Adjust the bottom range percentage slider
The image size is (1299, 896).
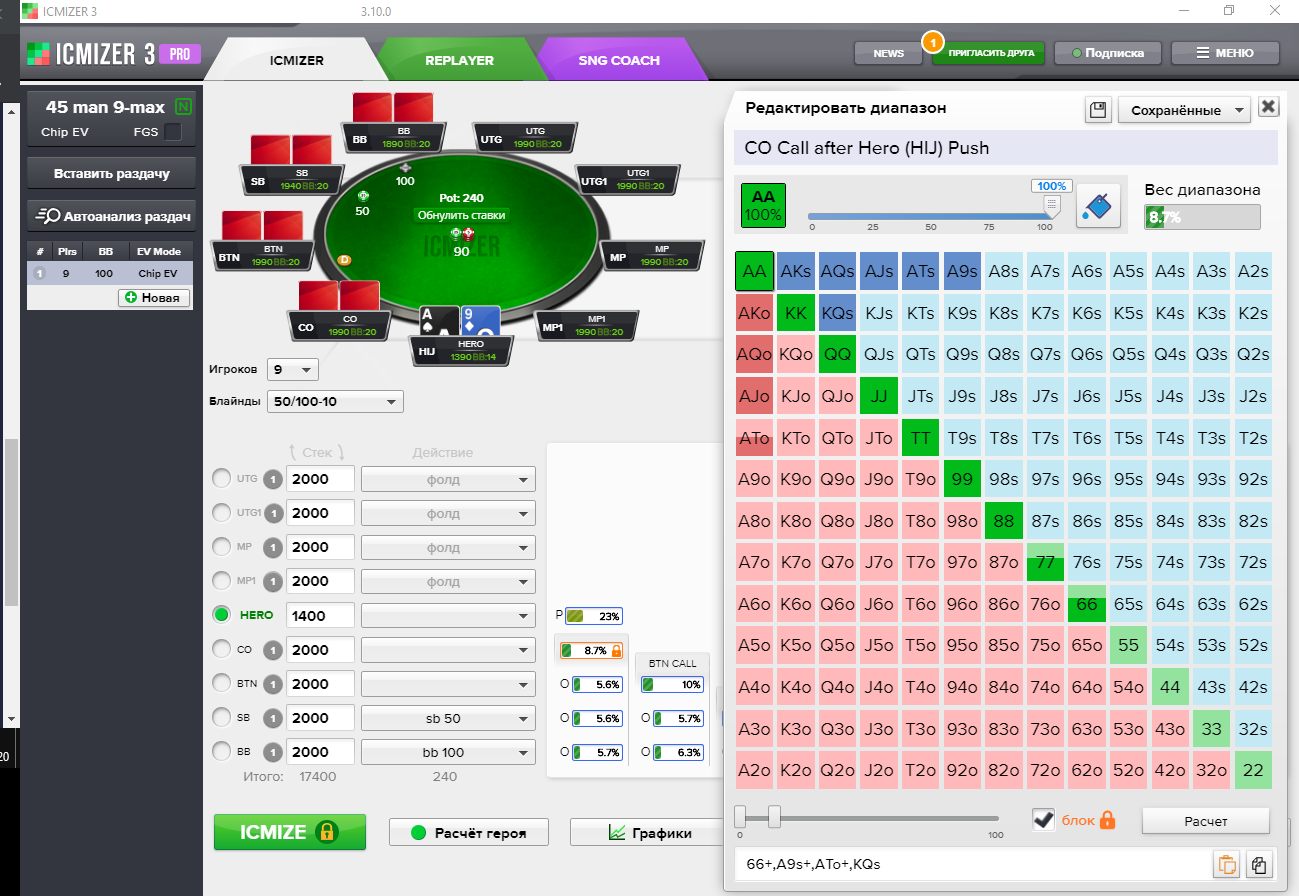[774, 817]
